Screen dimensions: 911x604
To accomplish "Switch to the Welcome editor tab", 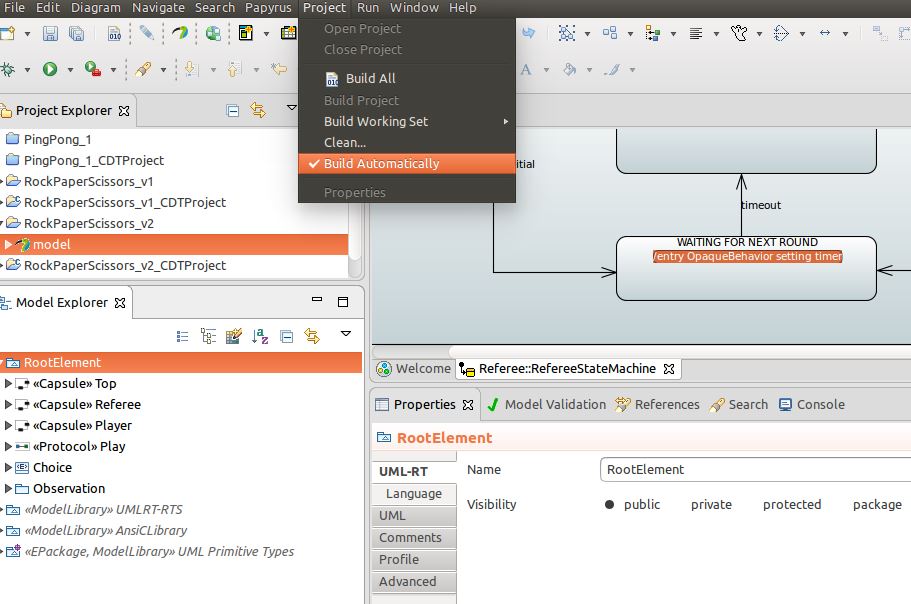I will (x=414, y=369).
